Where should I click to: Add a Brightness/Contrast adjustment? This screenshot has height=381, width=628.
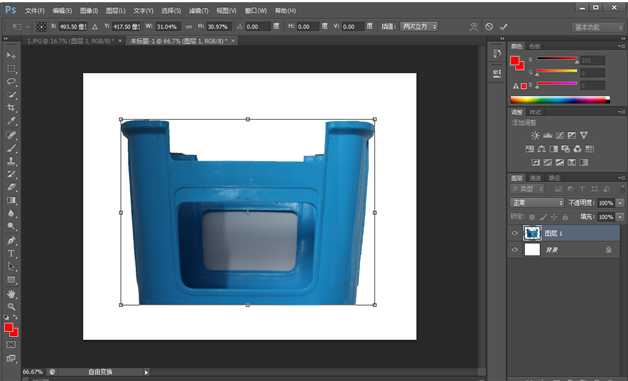coord(535,135)
